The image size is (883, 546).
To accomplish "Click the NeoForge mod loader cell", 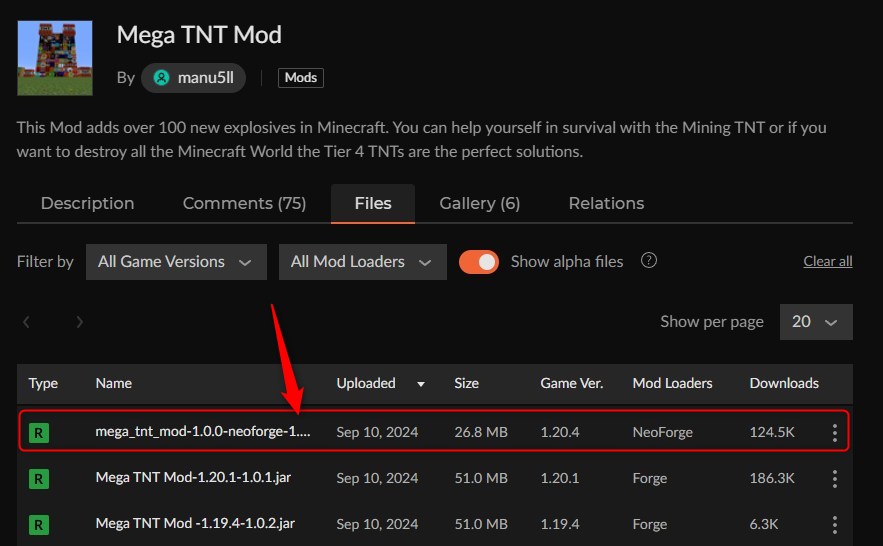I will 662,432.
